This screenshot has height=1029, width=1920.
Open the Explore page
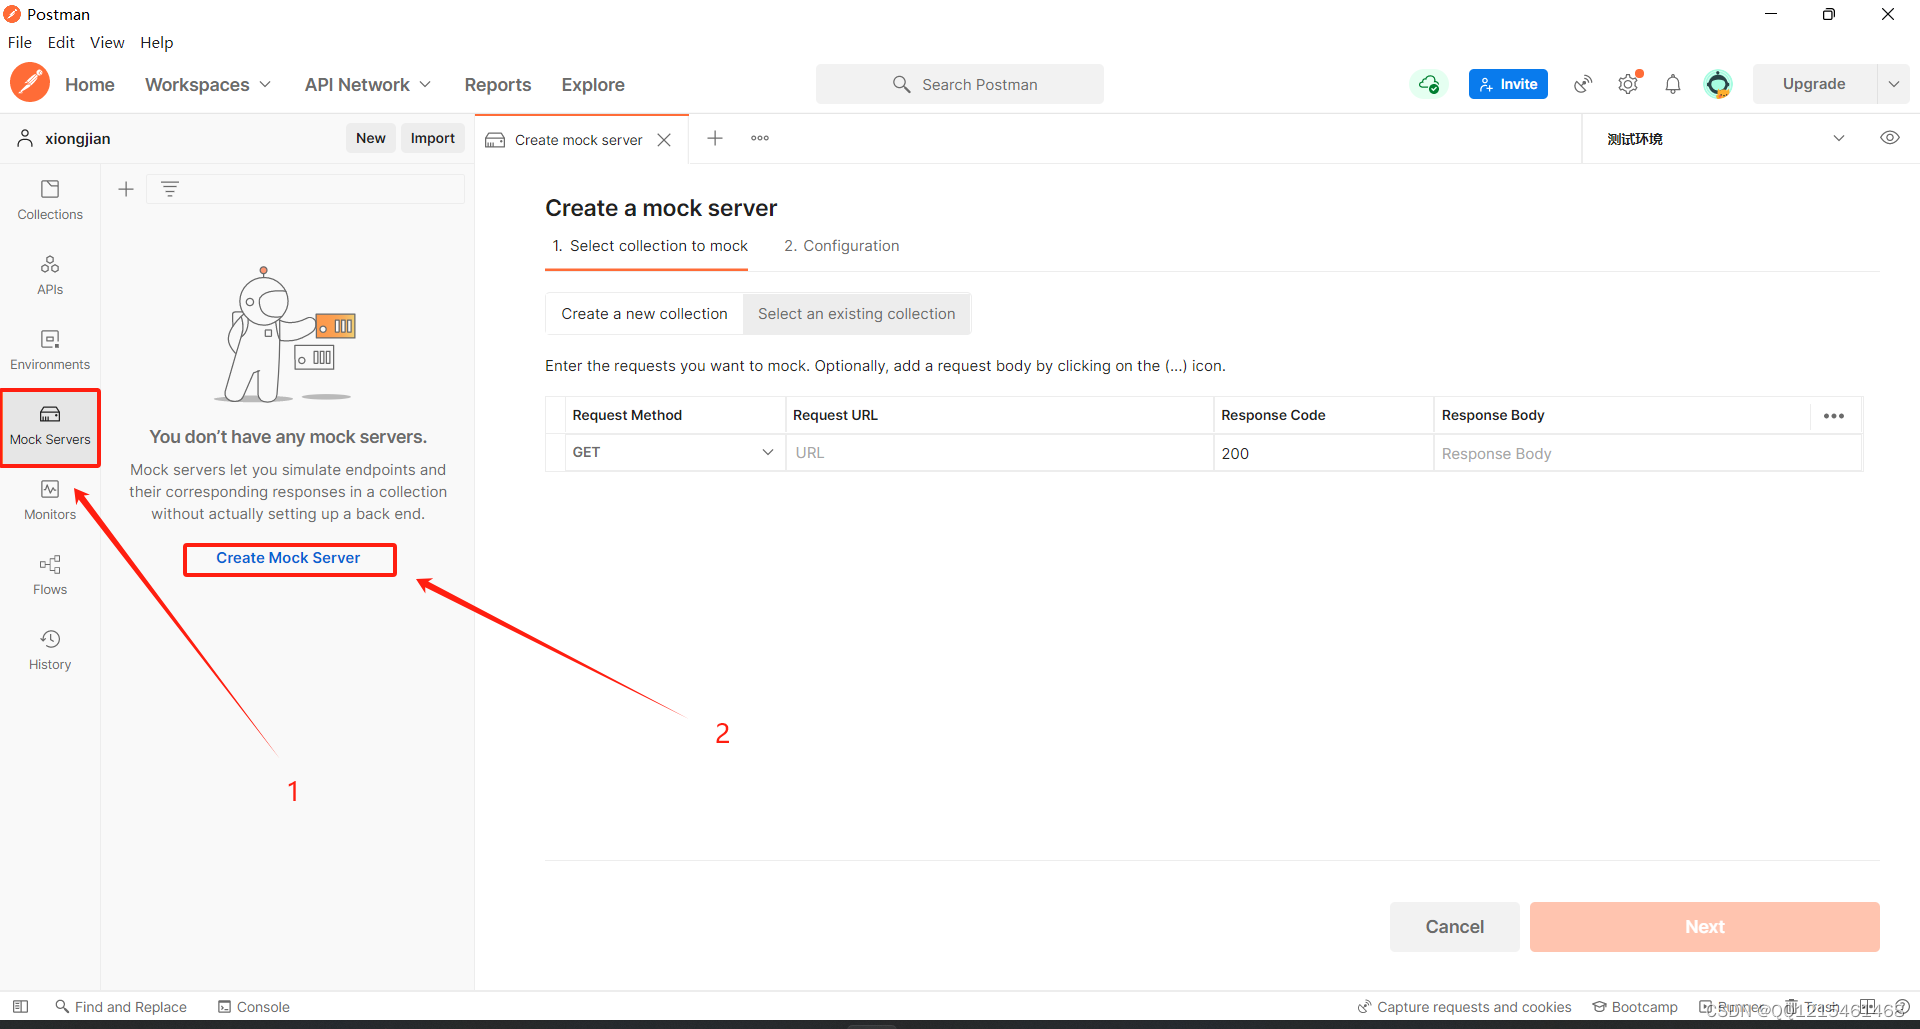pyautogui.click(x=593, y=85)
